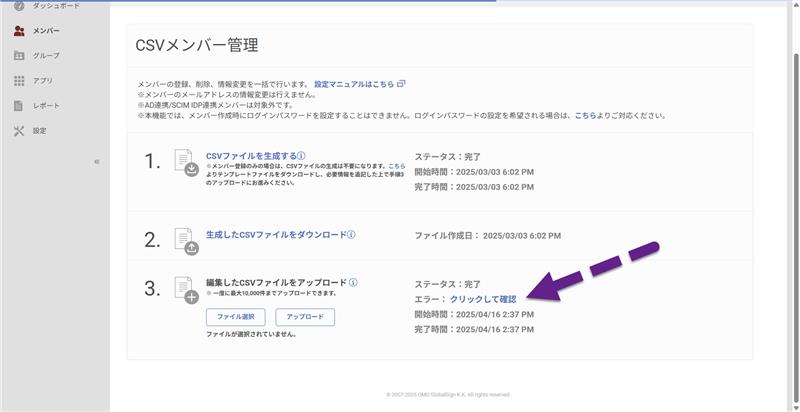Click the step 1 generate file icon

click(186, 163)
